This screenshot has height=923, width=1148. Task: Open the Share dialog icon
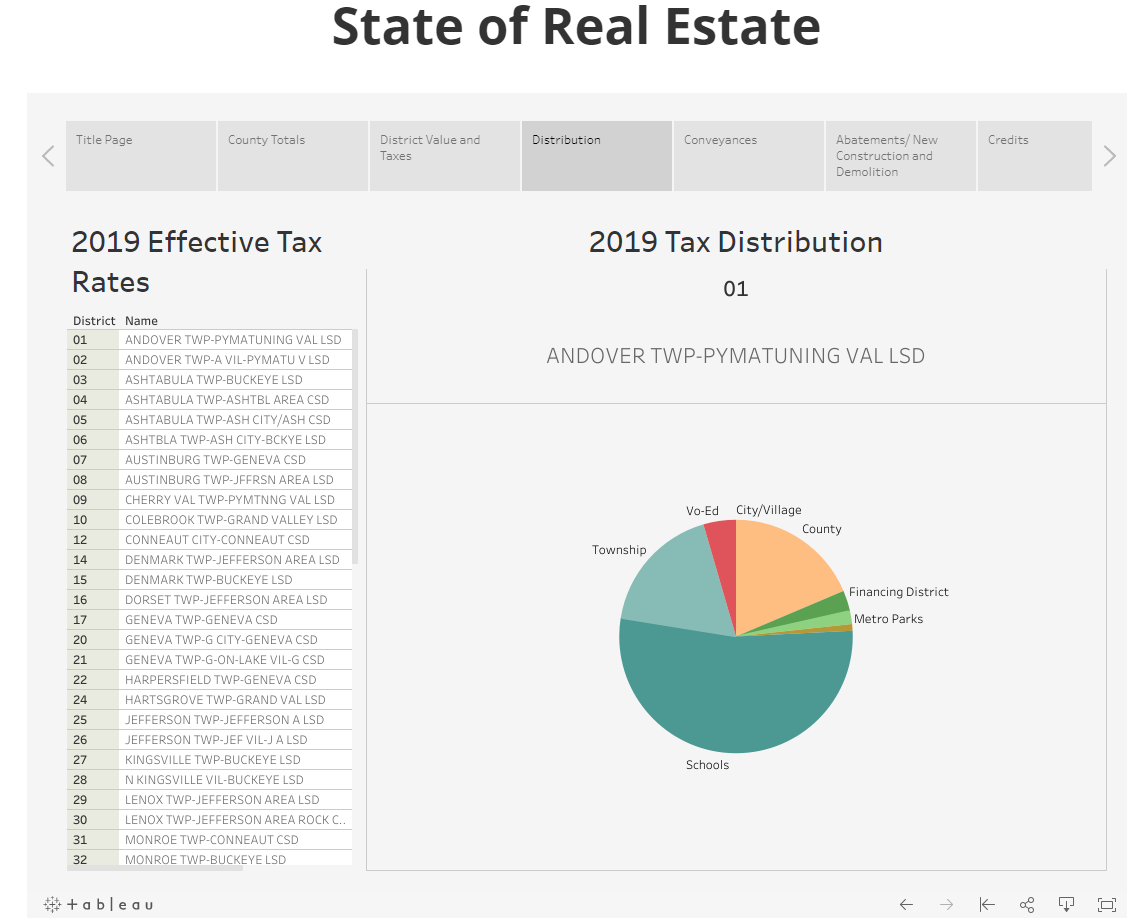tap(1027, 904)
